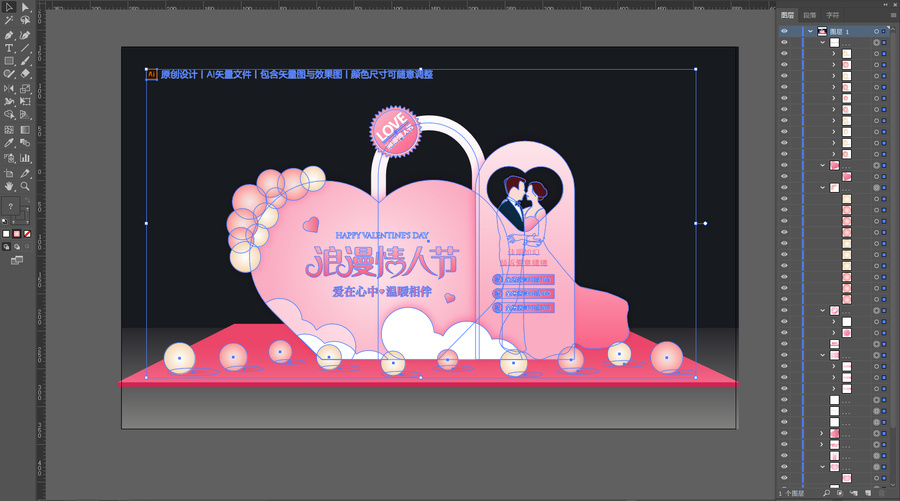The height and width of the screenshot is (501, 900).
Task: Activate the Shape Builder tool
Action: [9, 115]
